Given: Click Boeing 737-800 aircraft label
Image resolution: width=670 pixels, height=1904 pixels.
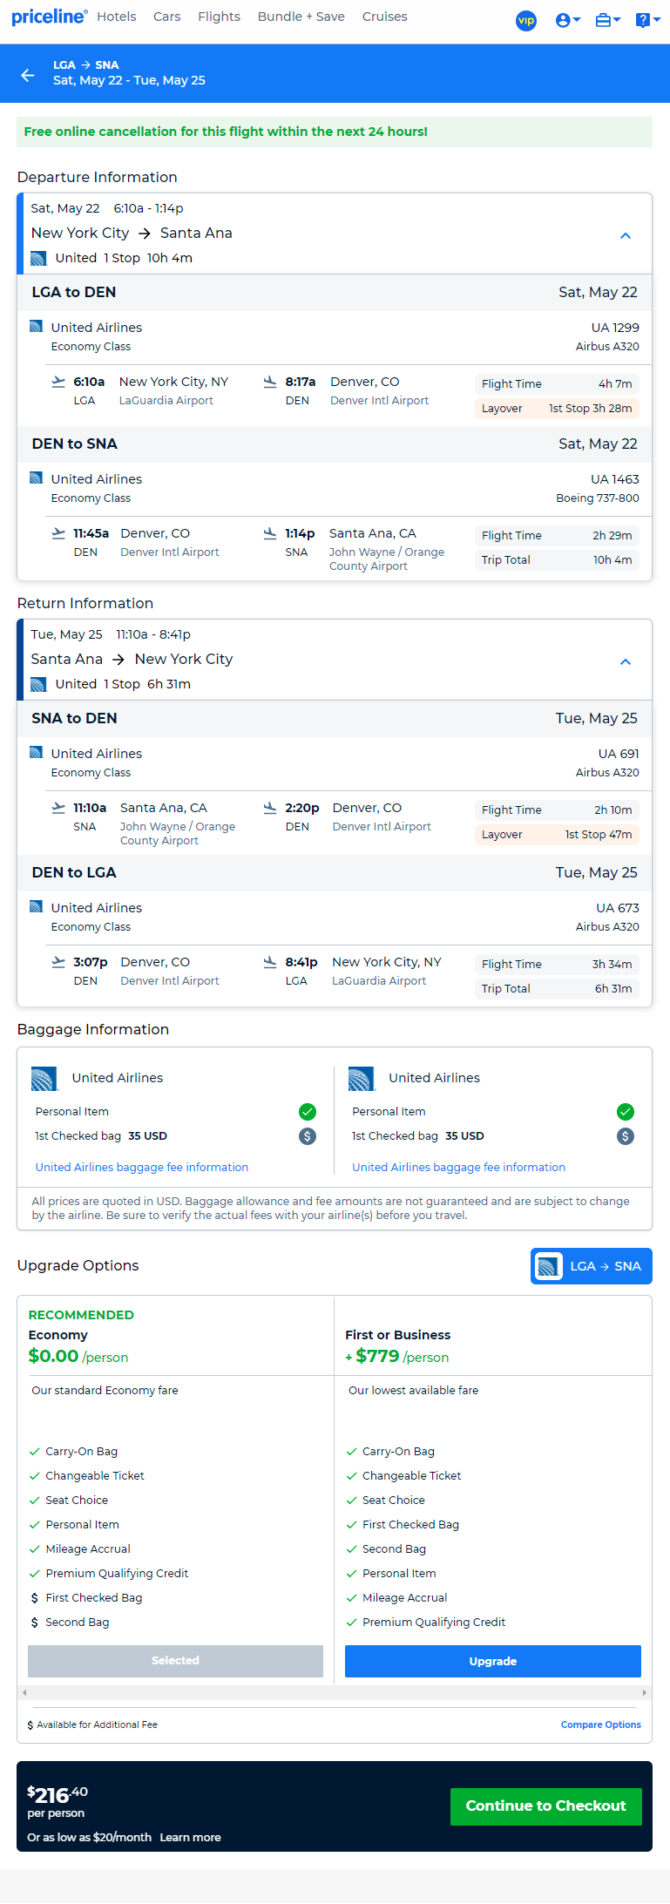Looking at the screenshot, I should [598, 498].
